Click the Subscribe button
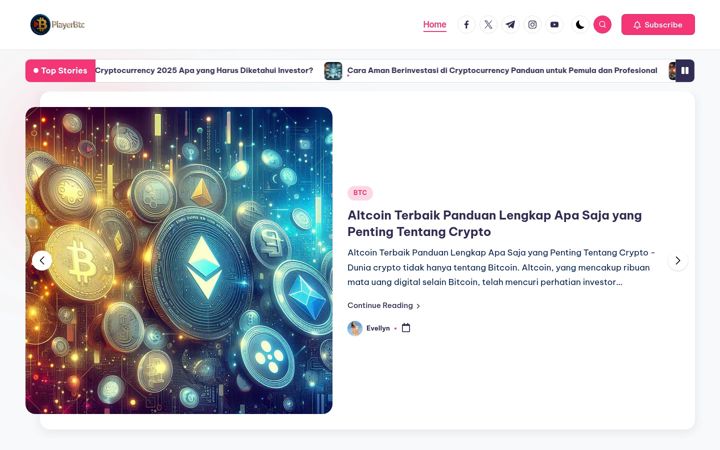This screenshot has width=720, height=450. click(x=658, y=24)
